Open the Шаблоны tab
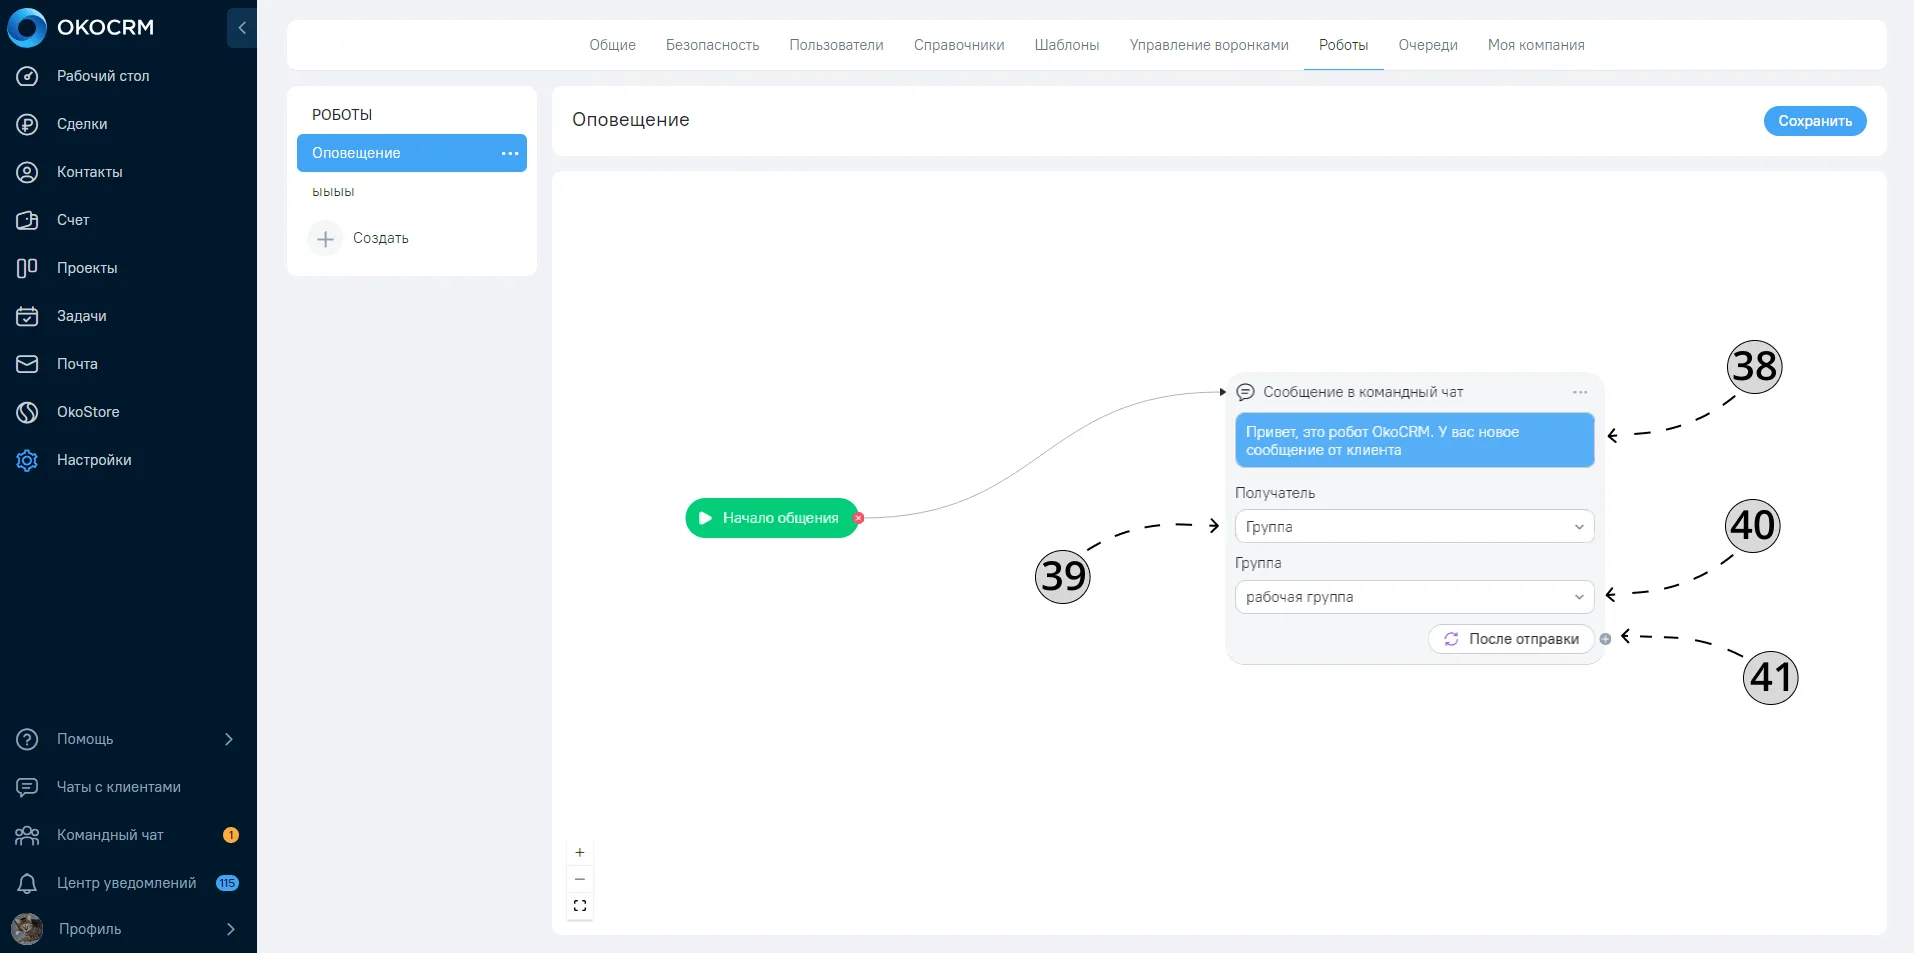The height and width of the screenshot is (953, 1914). pos(1067,45)
